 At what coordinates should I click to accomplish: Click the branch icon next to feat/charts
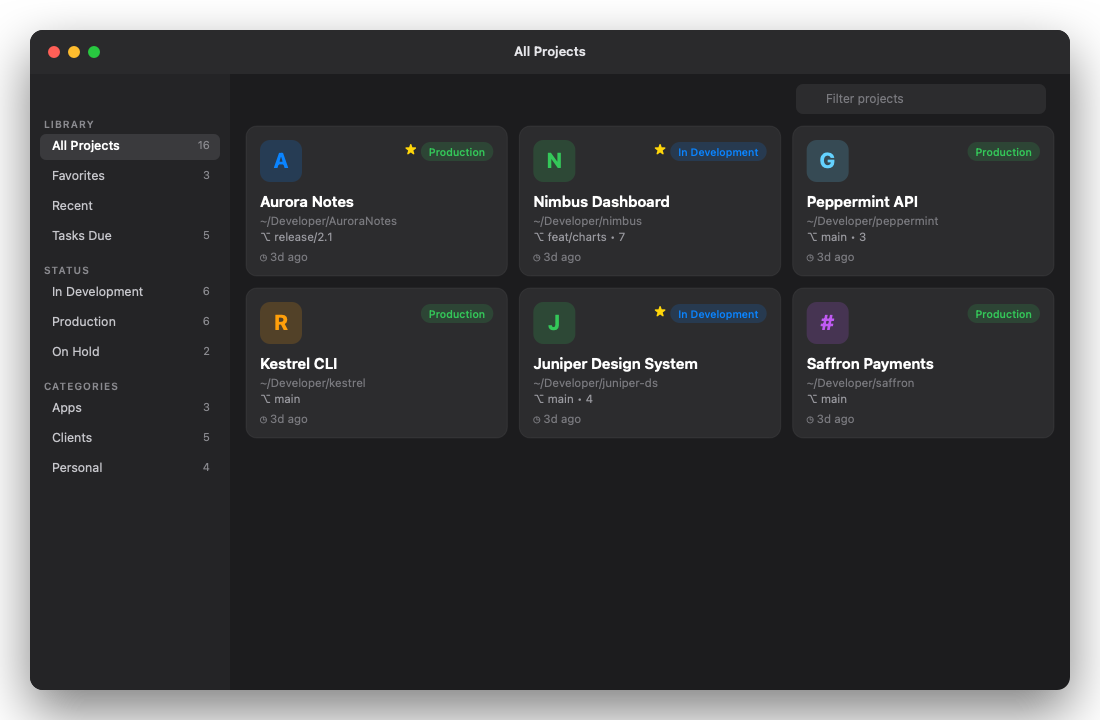click(x=539, y=237)
